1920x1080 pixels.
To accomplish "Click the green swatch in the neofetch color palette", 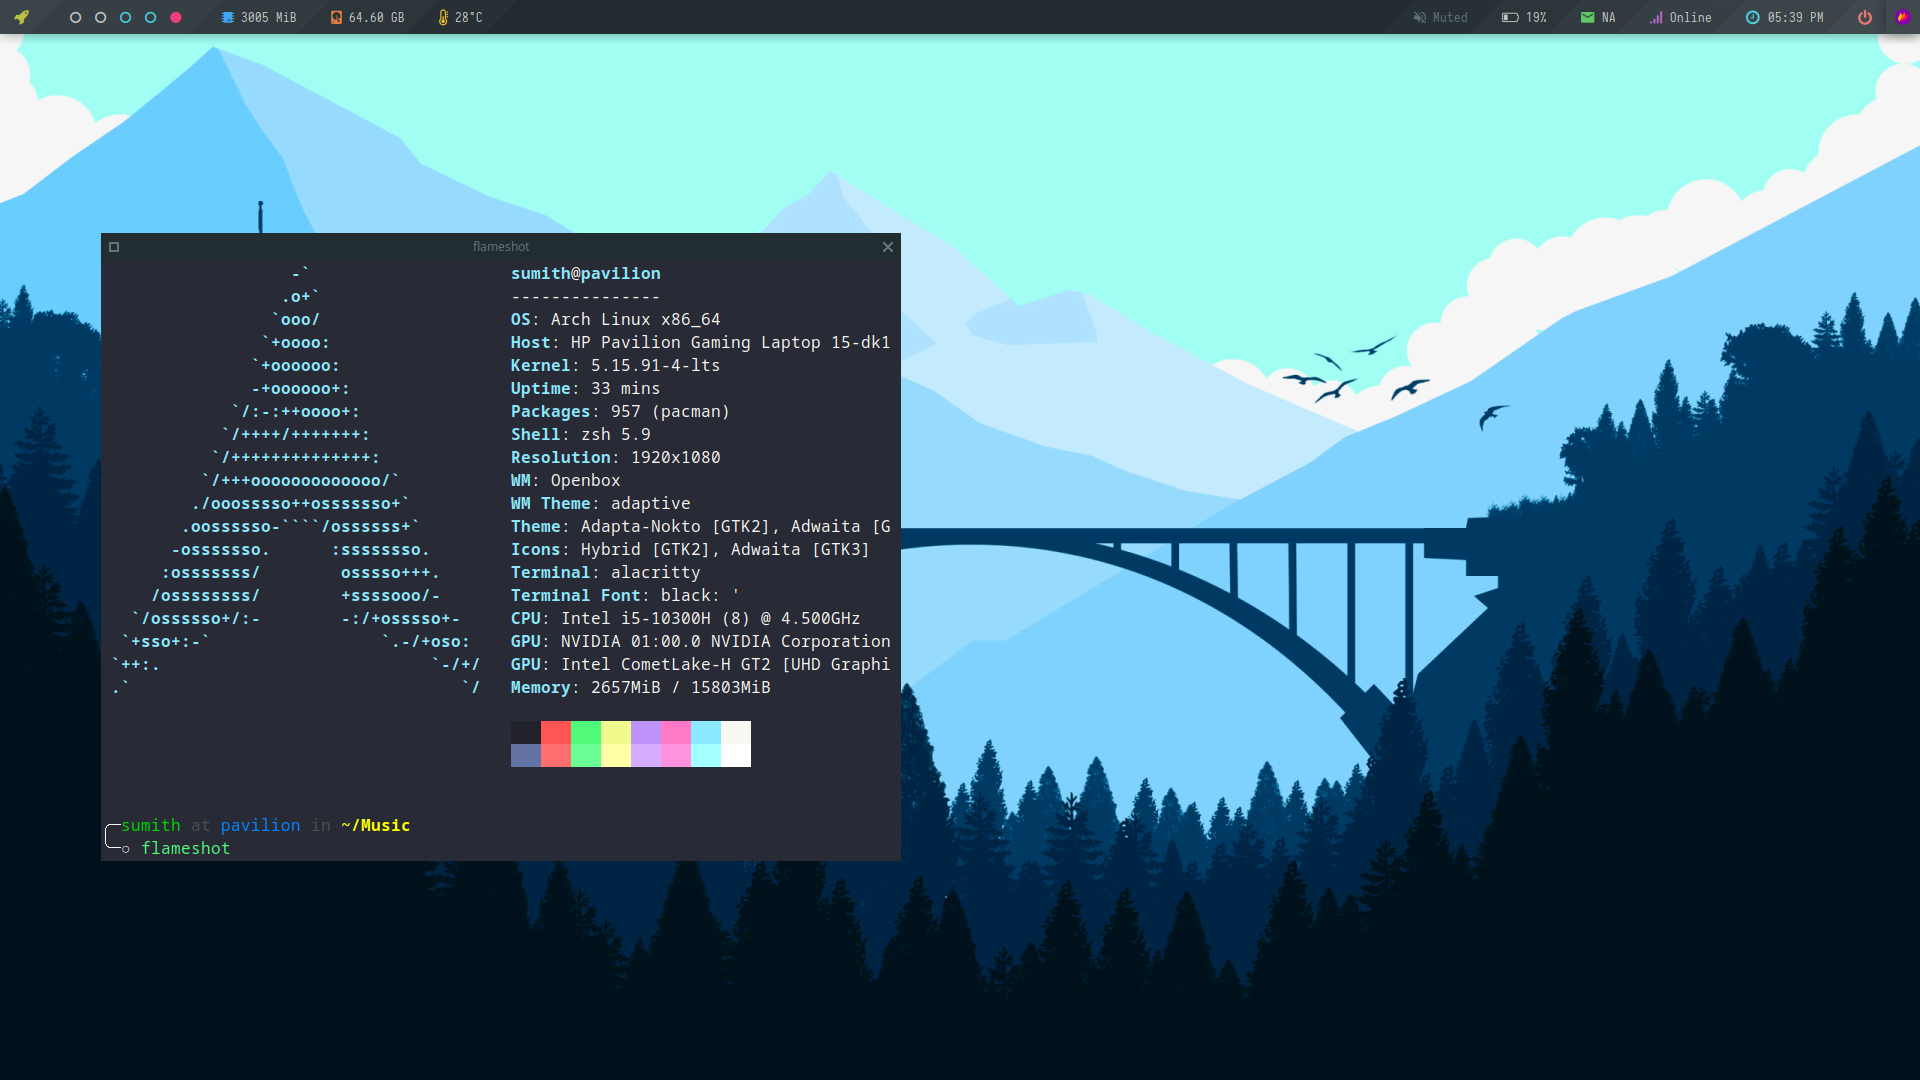I will [585, 744].
